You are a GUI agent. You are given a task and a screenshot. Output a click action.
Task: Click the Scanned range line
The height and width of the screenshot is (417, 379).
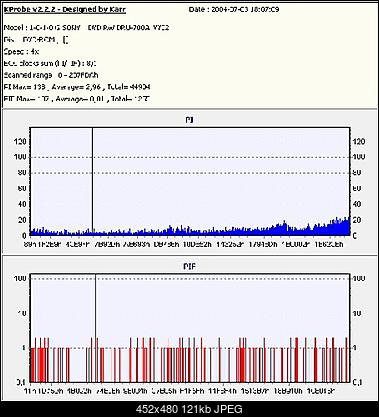pyautogui.click(x=51, y=75)
